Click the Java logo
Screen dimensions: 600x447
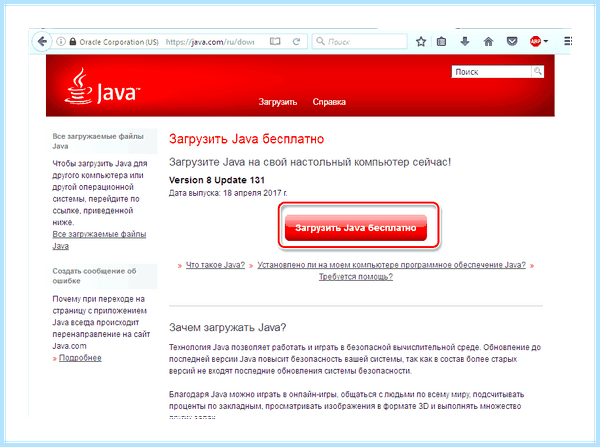102,86
